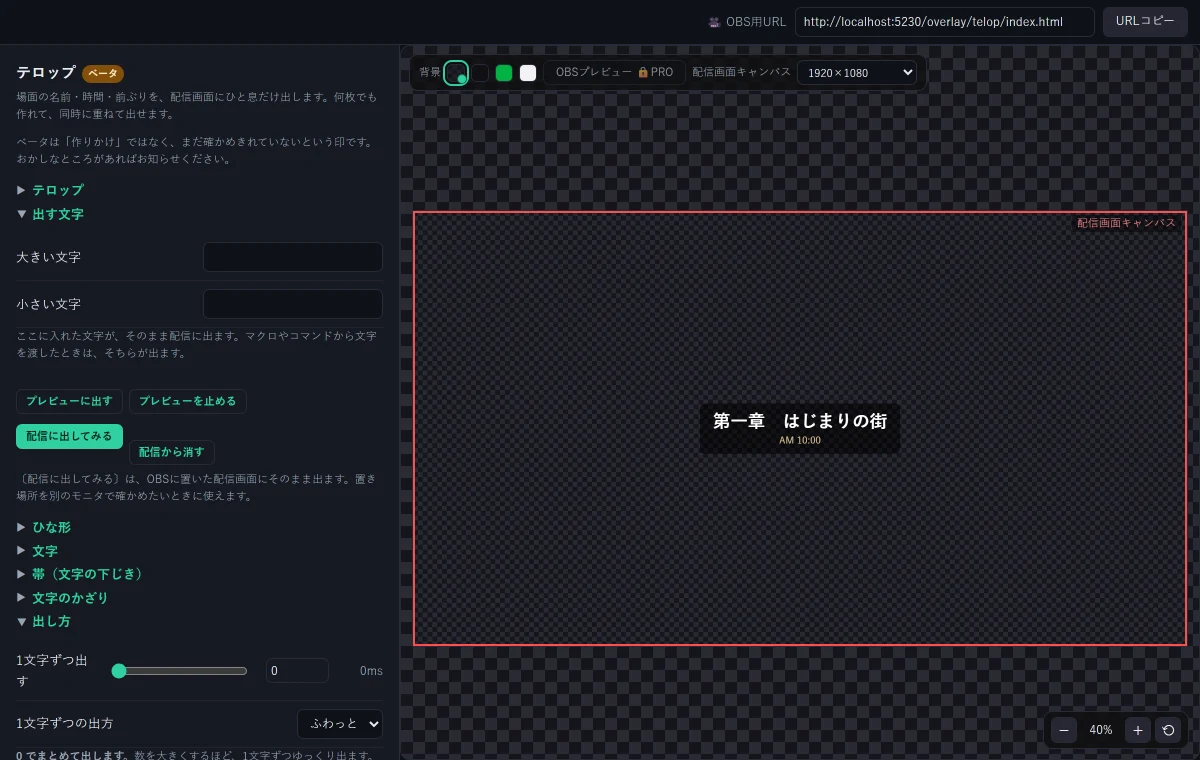Click the 配信画面キャンバス label on canvas corner
This screenshot has height=760, width=1200.
point(1126,223)
